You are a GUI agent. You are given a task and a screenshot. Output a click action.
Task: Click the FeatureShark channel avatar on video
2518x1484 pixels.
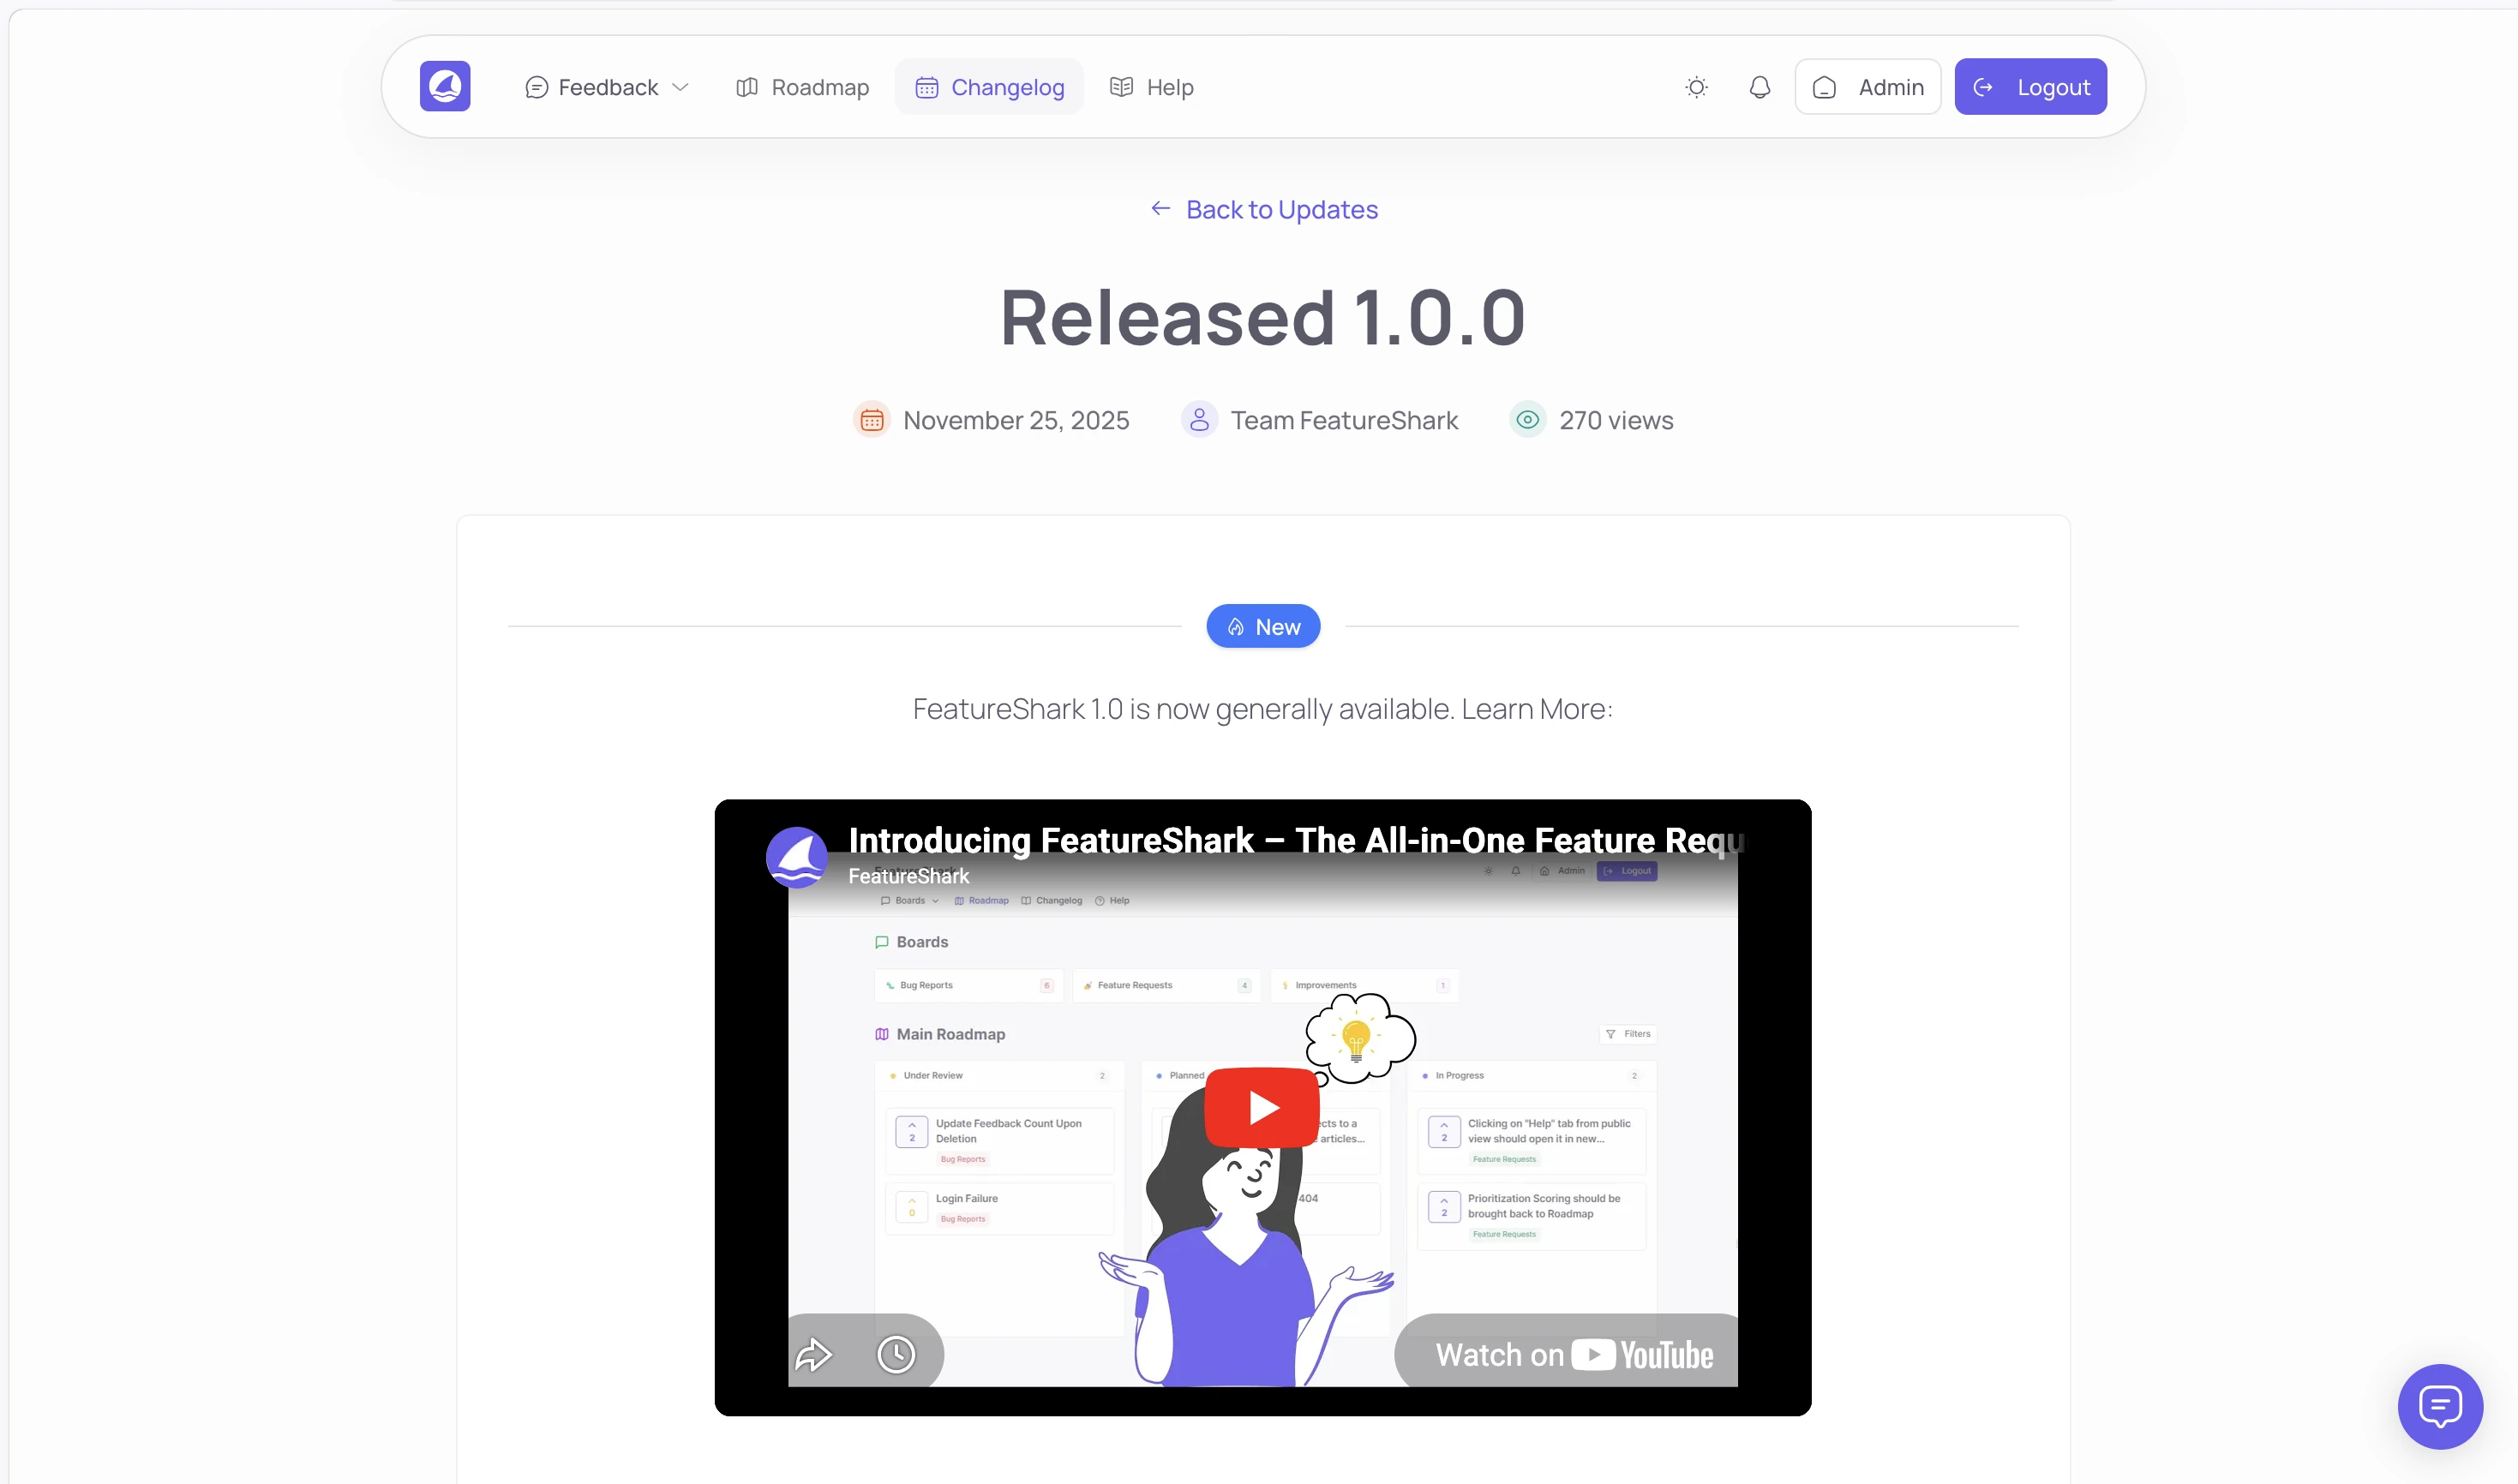point(796,857)
